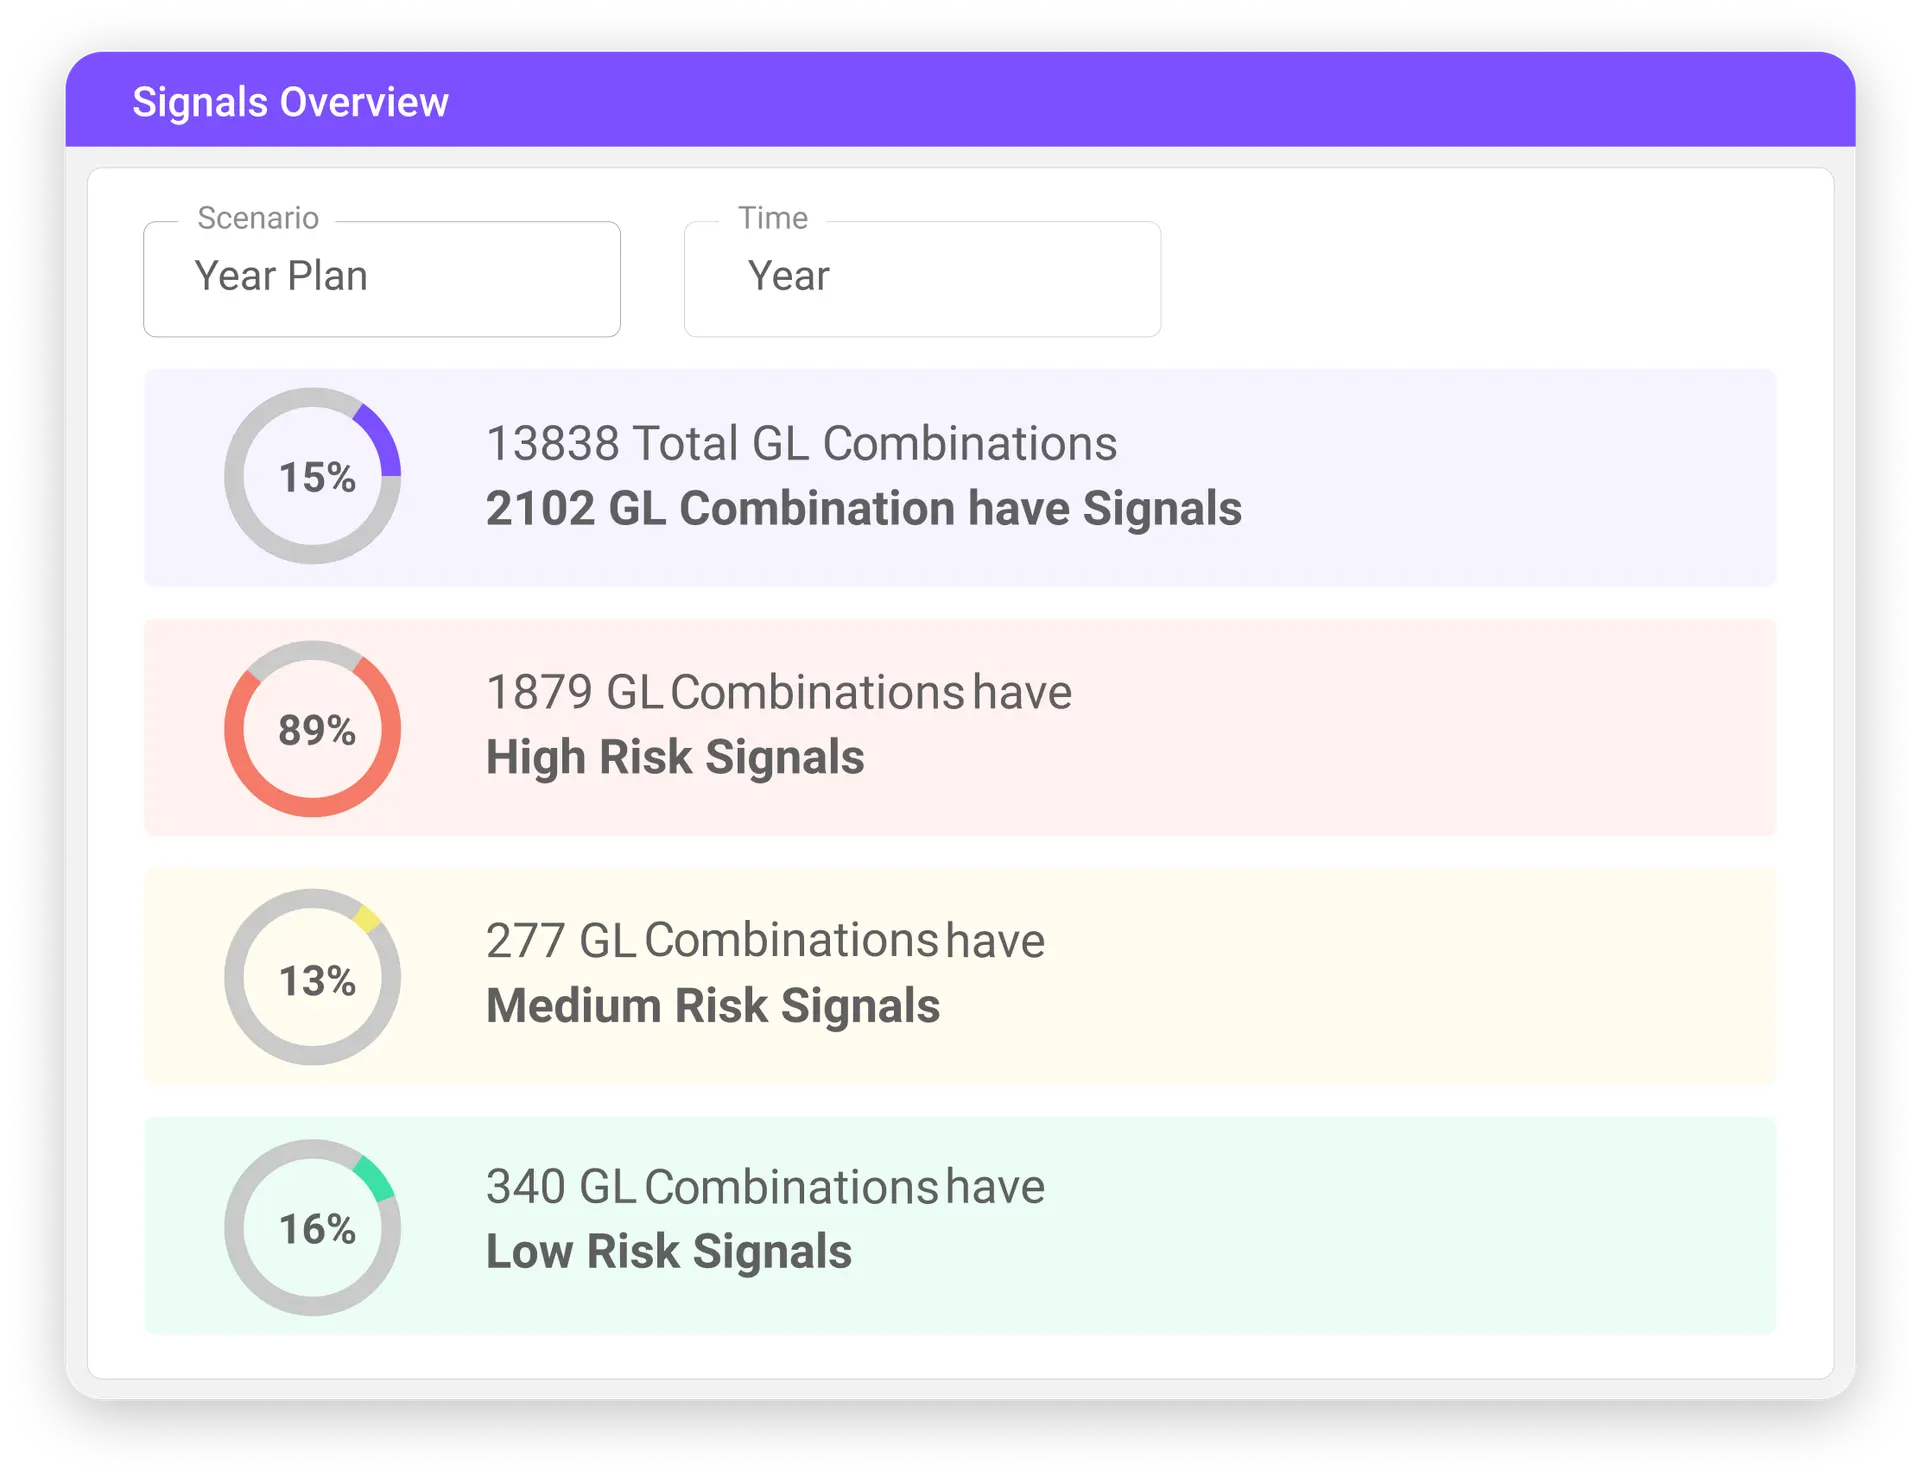This screenshot has width=1920, height=1477.
Task: Open the Medium Risk Signals label
Action: pyautogui.click(x=713, y=1005)
